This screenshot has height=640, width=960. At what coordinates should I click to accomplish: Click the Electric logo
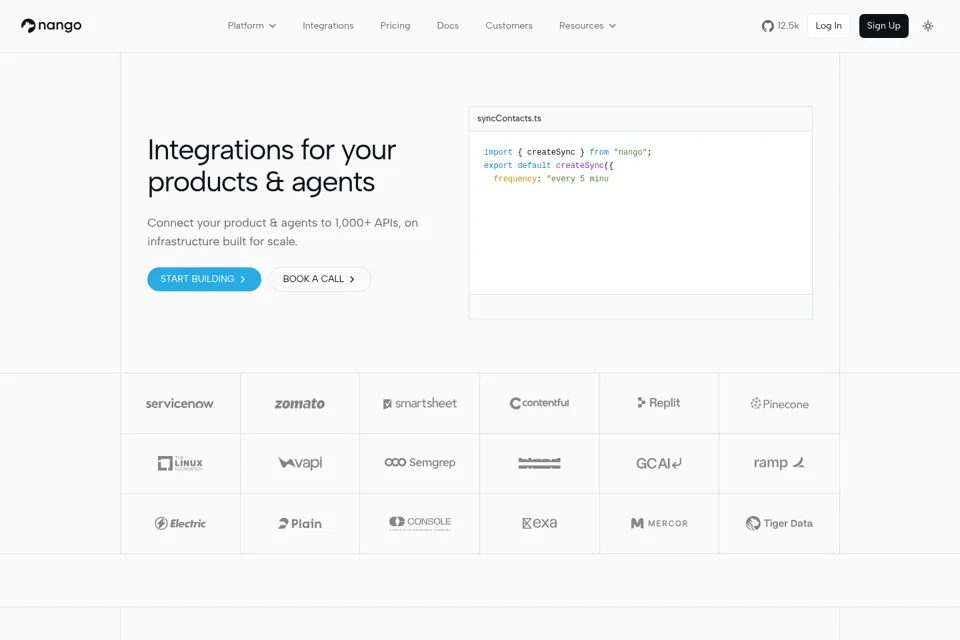(x=180, y=524)
